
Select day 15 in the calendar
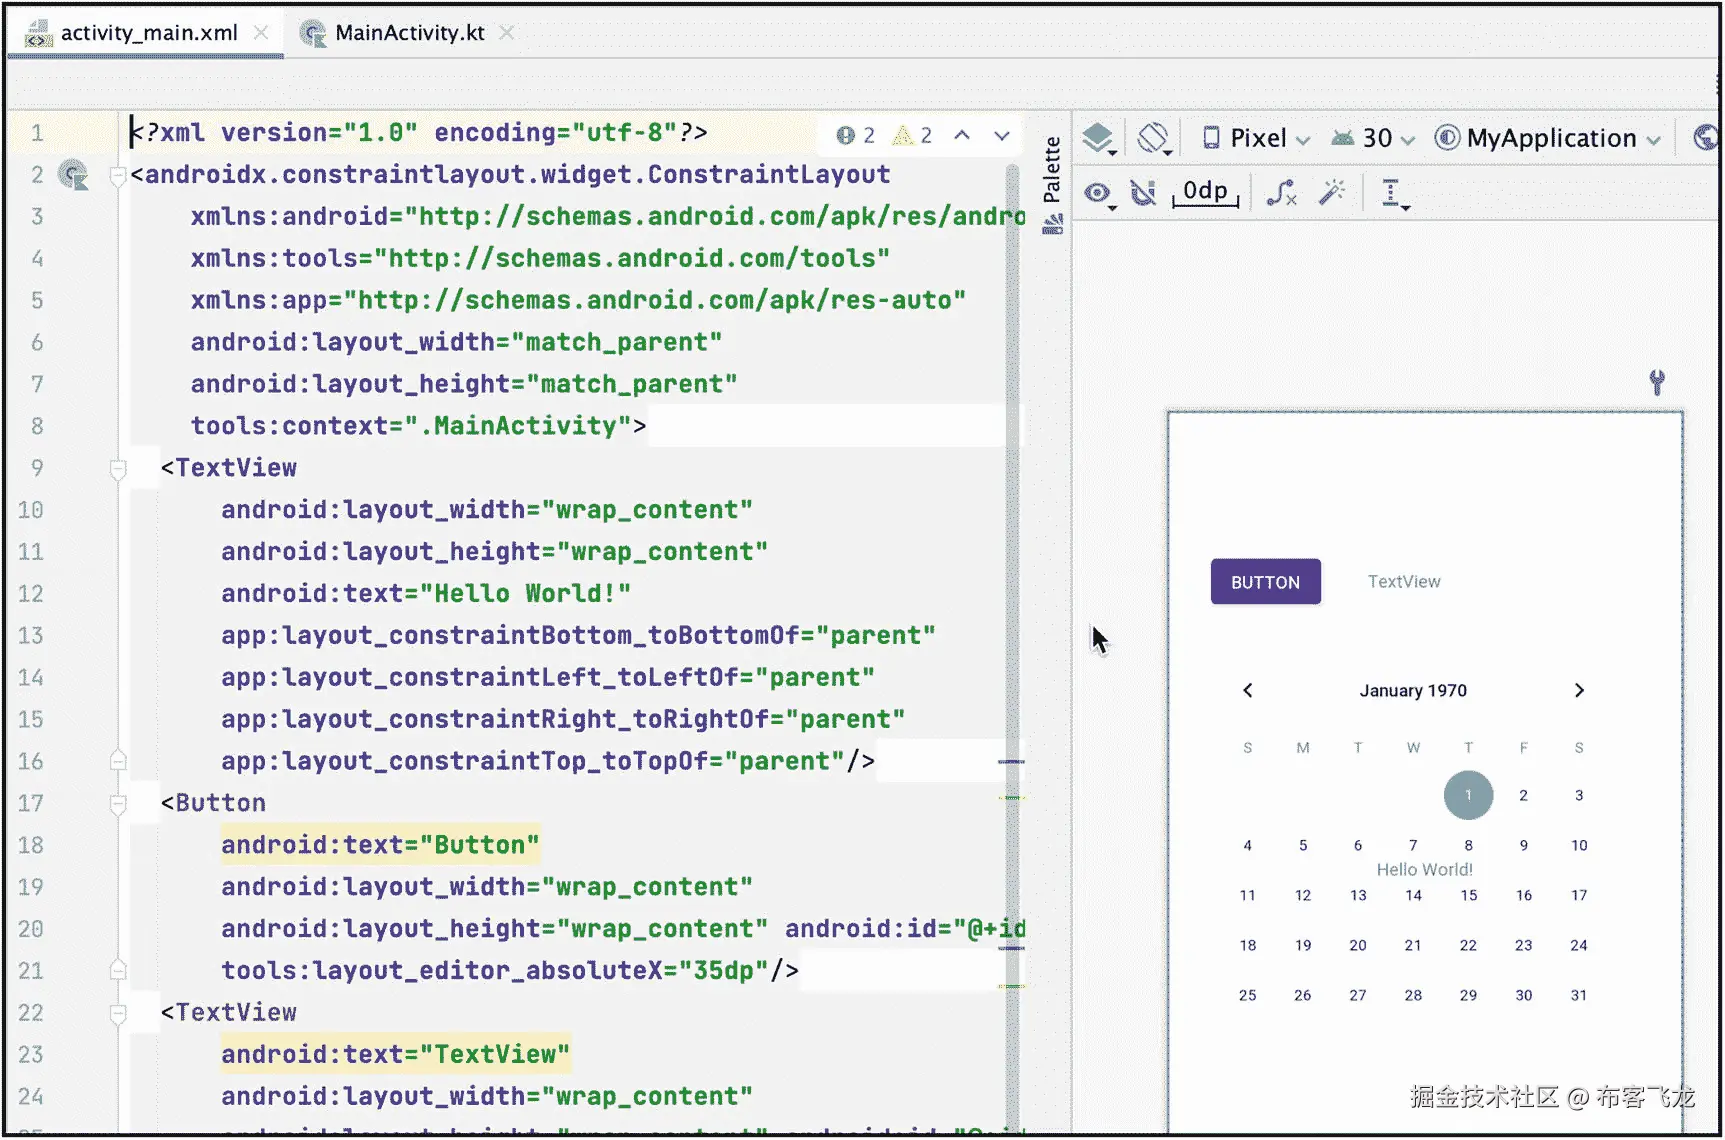point(1468,896)
